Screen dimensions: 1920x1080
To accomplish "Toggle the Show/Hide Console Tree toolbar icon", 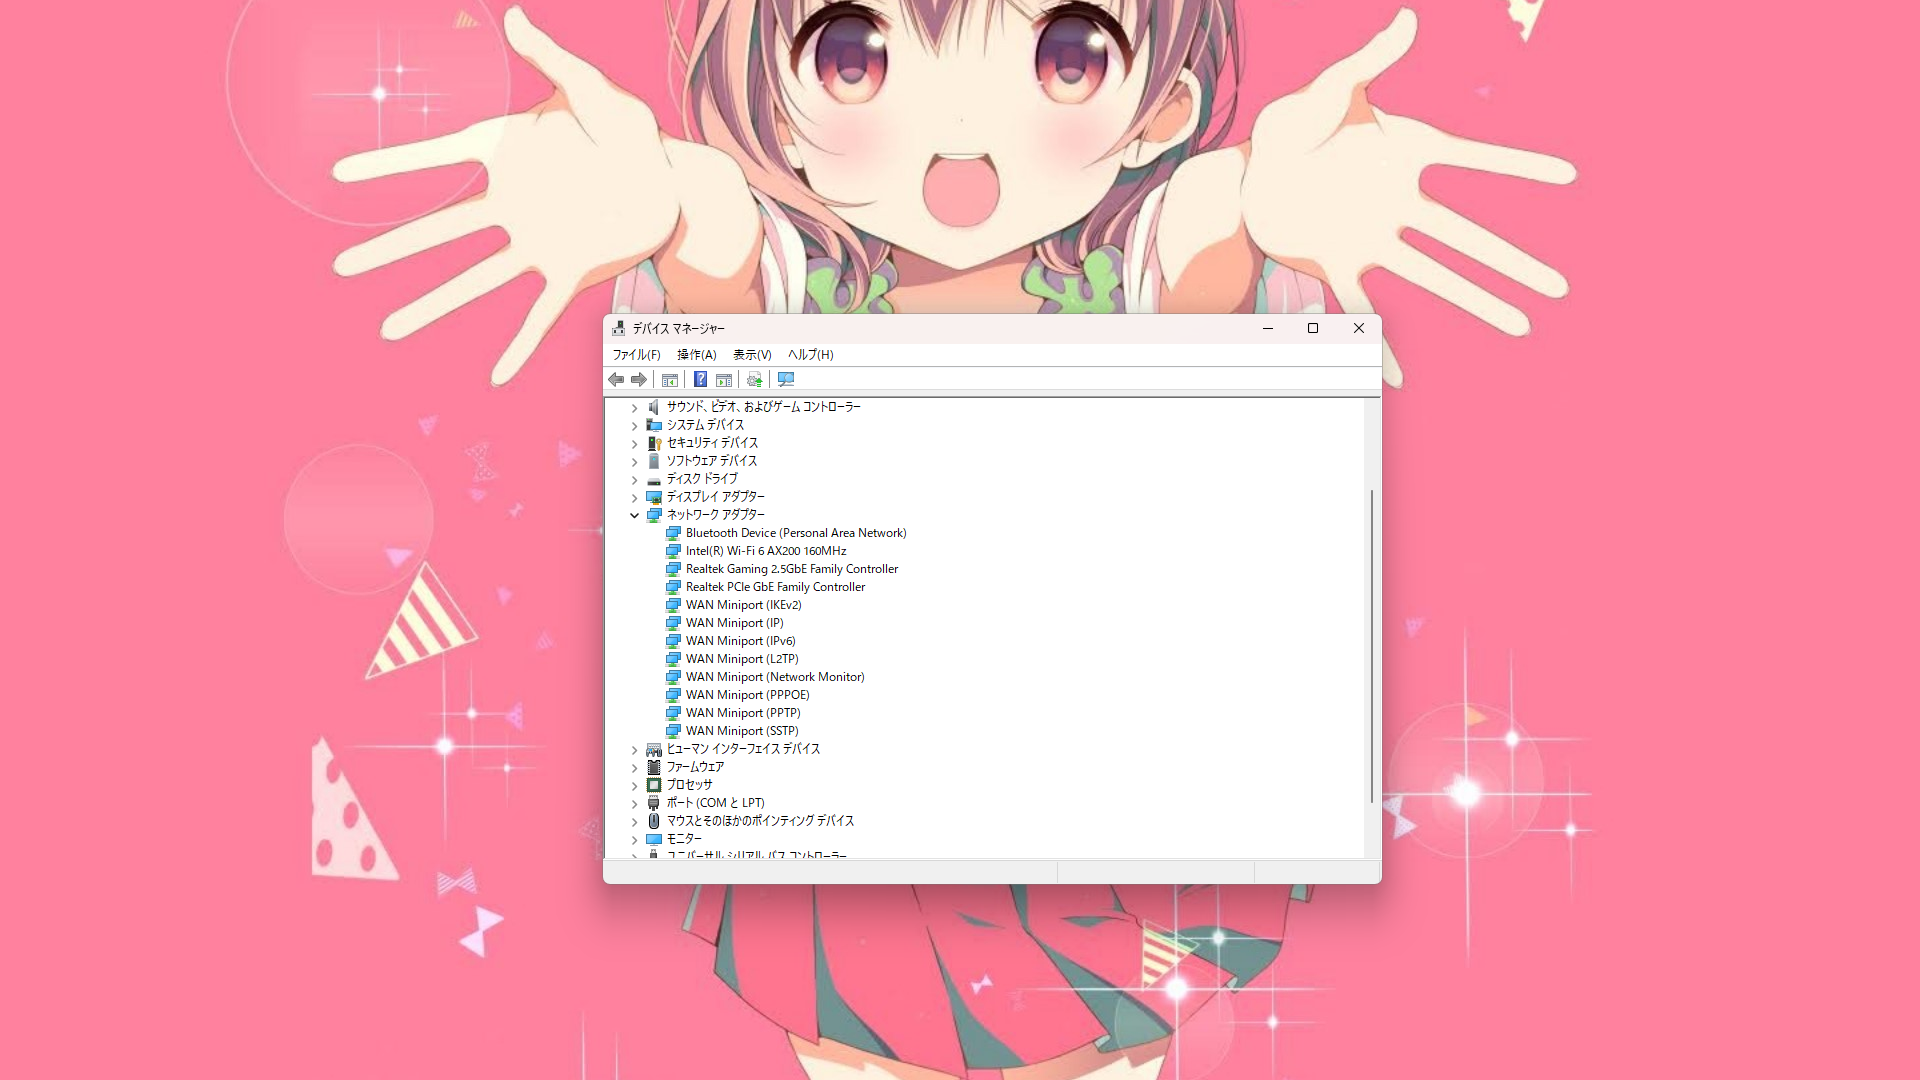I will (x=670, y=380).
